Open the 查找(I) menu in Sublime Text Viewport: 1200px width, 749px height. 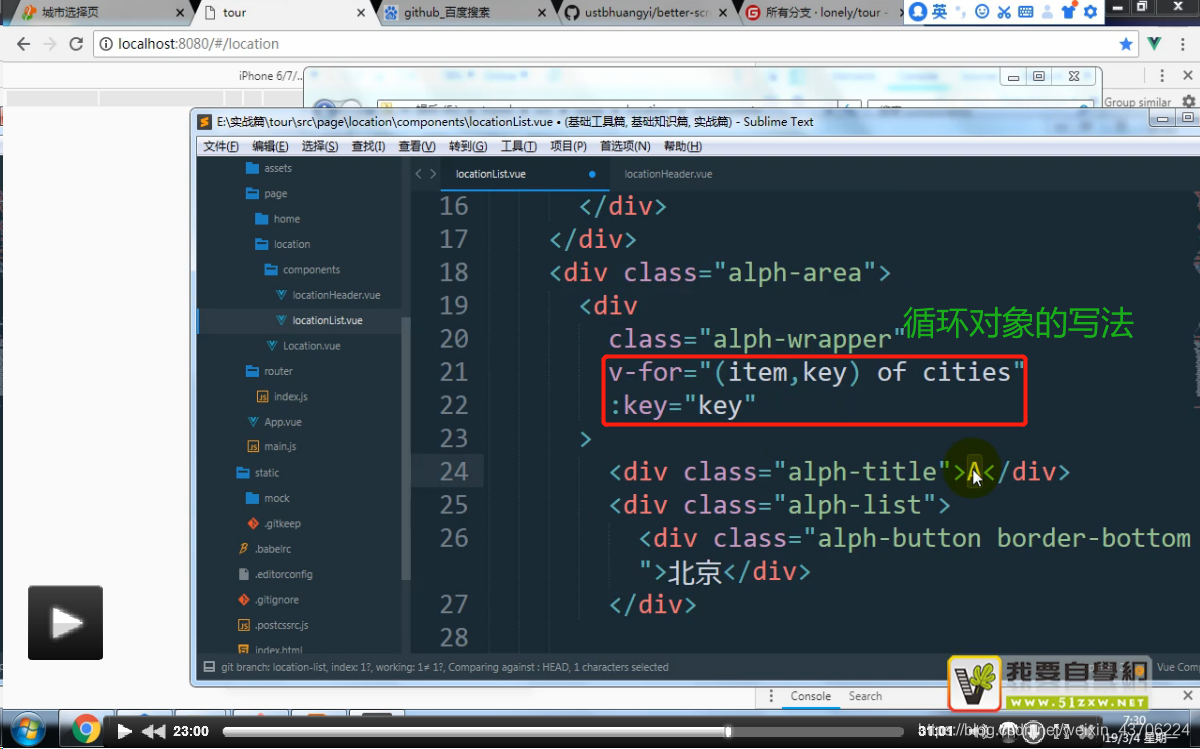tap(368, 146)
